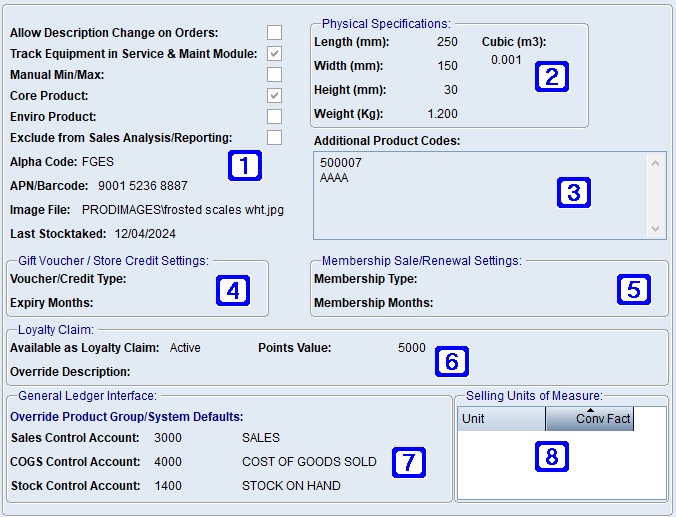Click the Width value 150
Image resolution: width=676 pixels, height=517 pixels.
447,66
